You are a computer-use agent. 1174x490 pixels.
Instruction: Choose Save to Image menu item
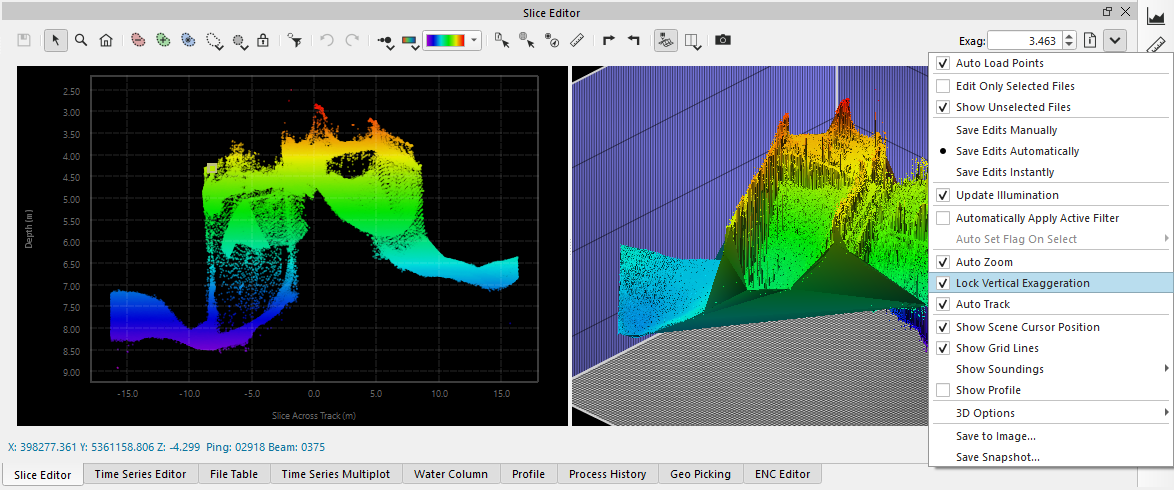(995, 436)
